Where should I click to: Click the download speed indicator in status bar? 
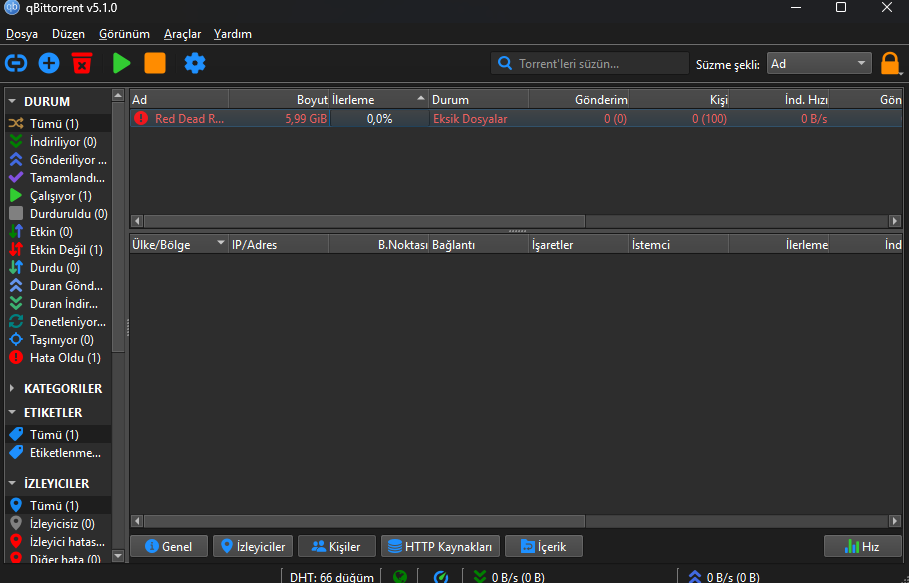(x=509, y=577)
